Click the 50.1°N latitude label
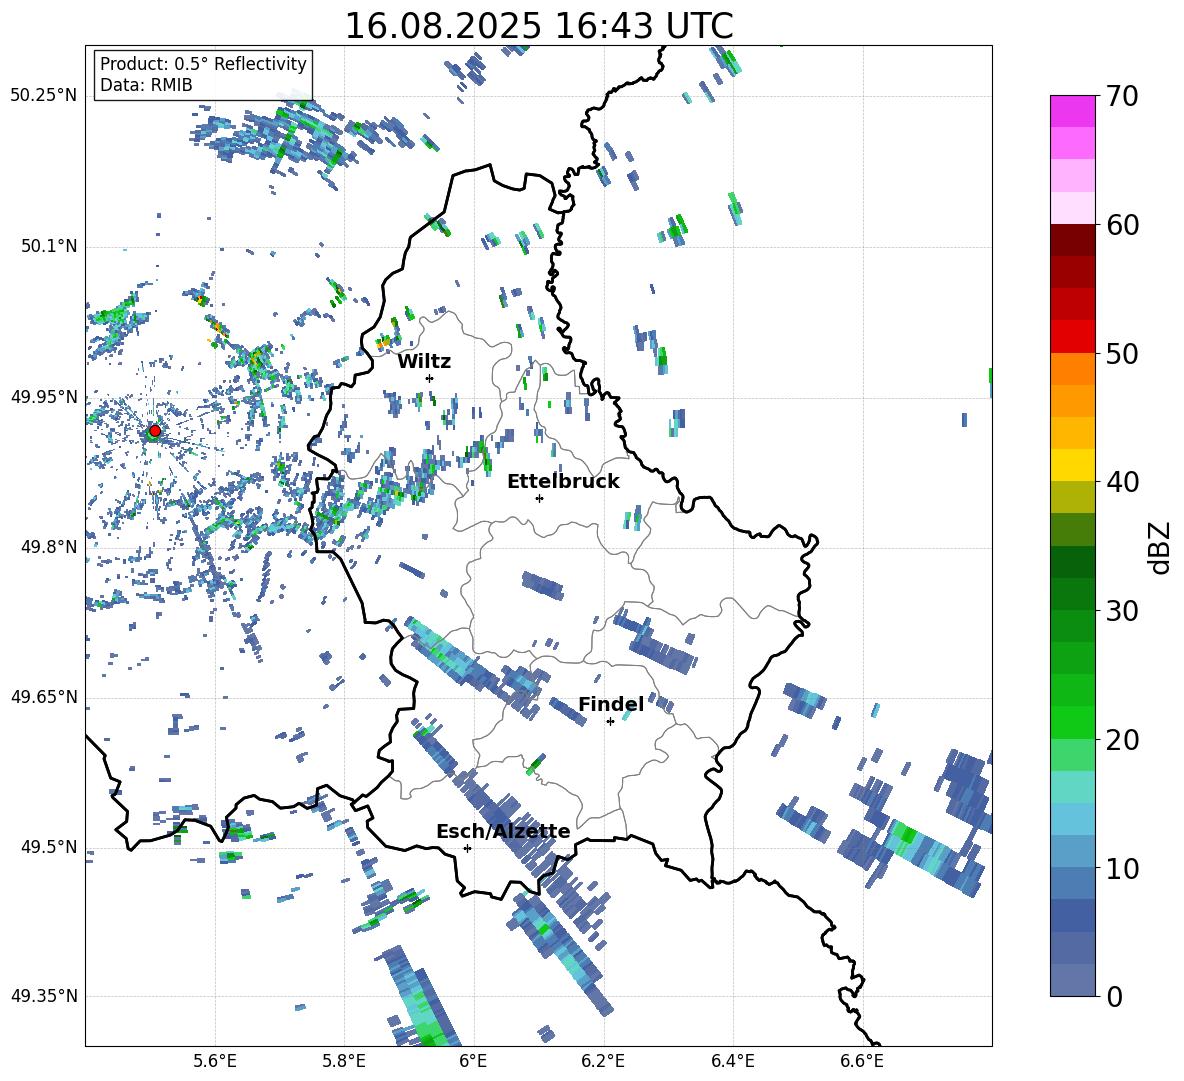Image resolution: width=1184 pixels, height=1081 pixels. (x=49, y=246)
